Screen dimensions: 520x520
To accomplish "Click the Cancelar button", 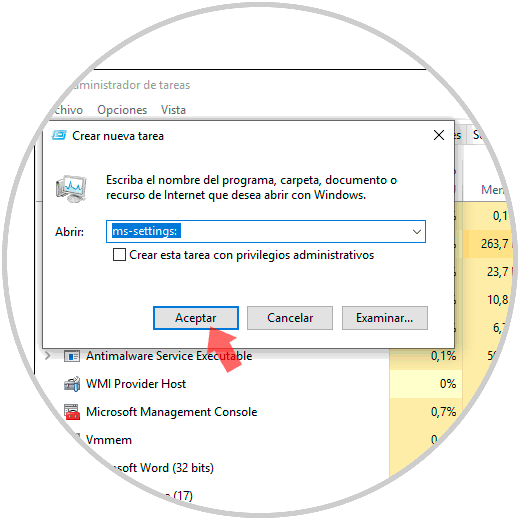I will pyautogui.click(x=290, y=318).
